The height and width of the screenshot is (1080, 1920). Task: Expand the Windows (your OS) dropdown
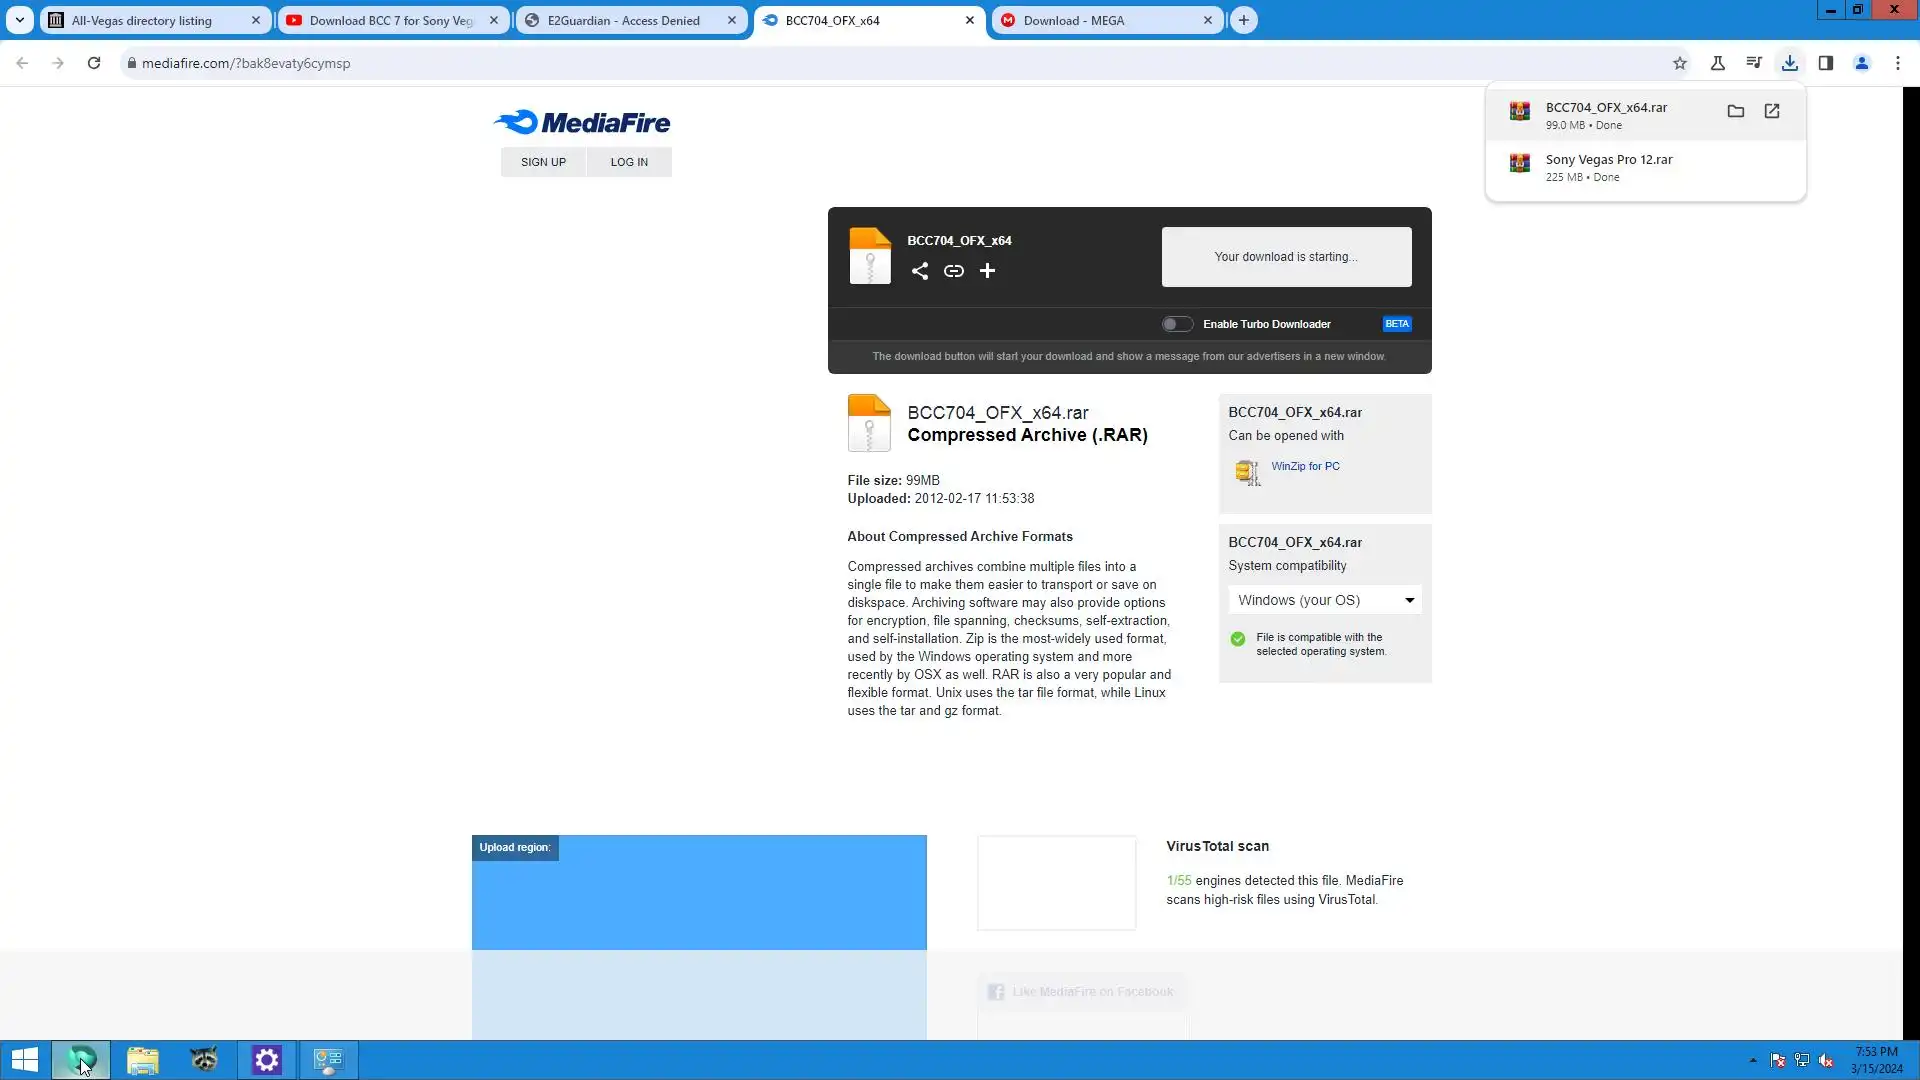[x=1324, y=600]
